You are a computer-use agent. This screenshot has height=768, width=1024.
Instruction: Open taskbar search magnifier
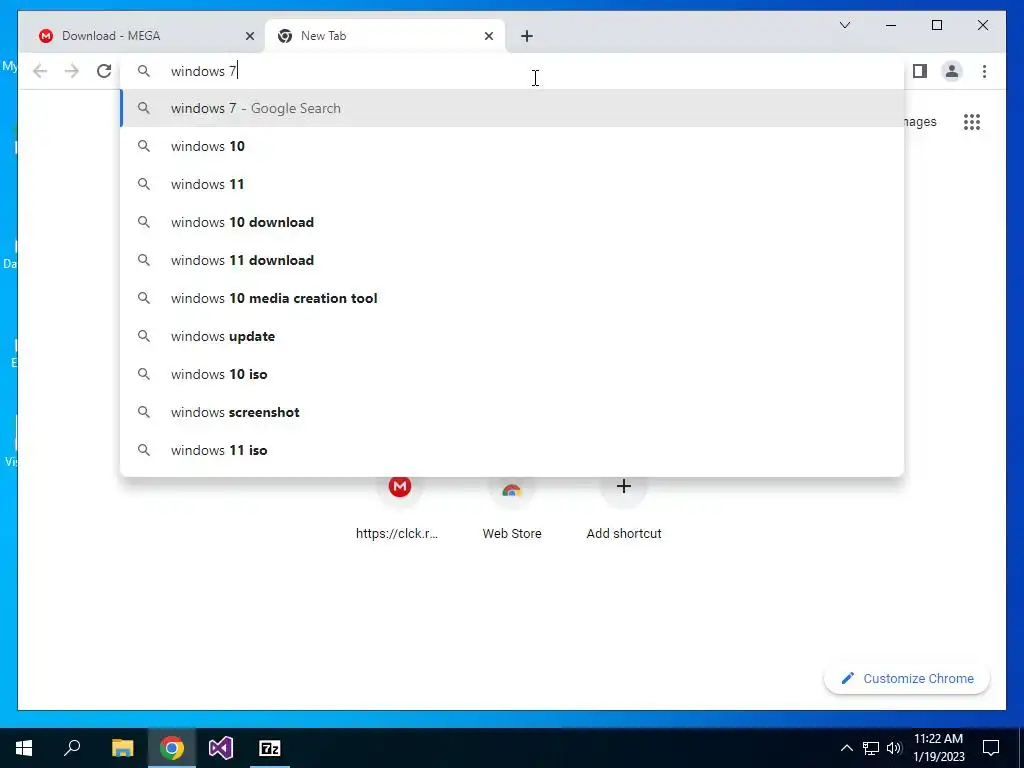[x=72, y=748]
